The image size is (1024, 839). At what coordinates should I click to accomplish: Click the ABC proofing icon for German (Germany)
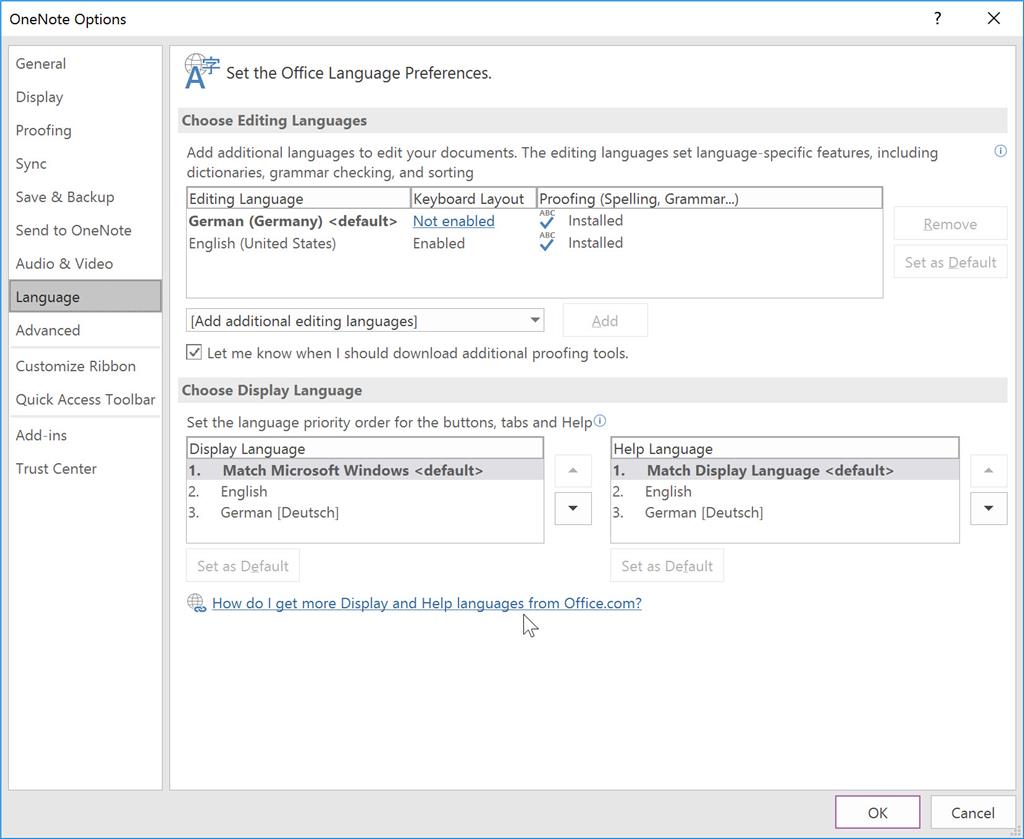[x=546, y=220]
